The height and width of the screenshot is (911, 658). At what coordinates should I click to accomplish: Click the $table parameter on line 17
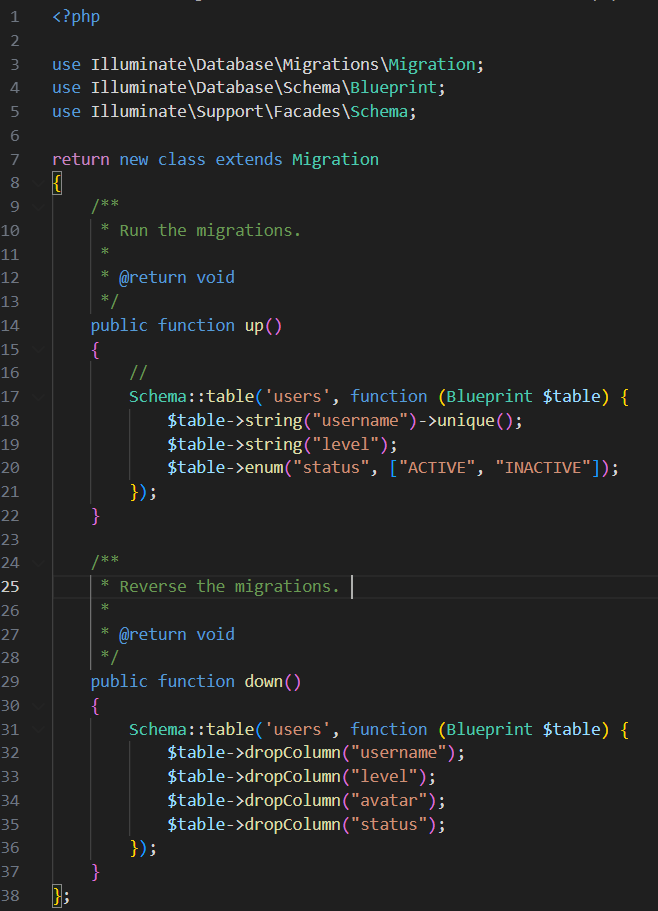point(571,396)
